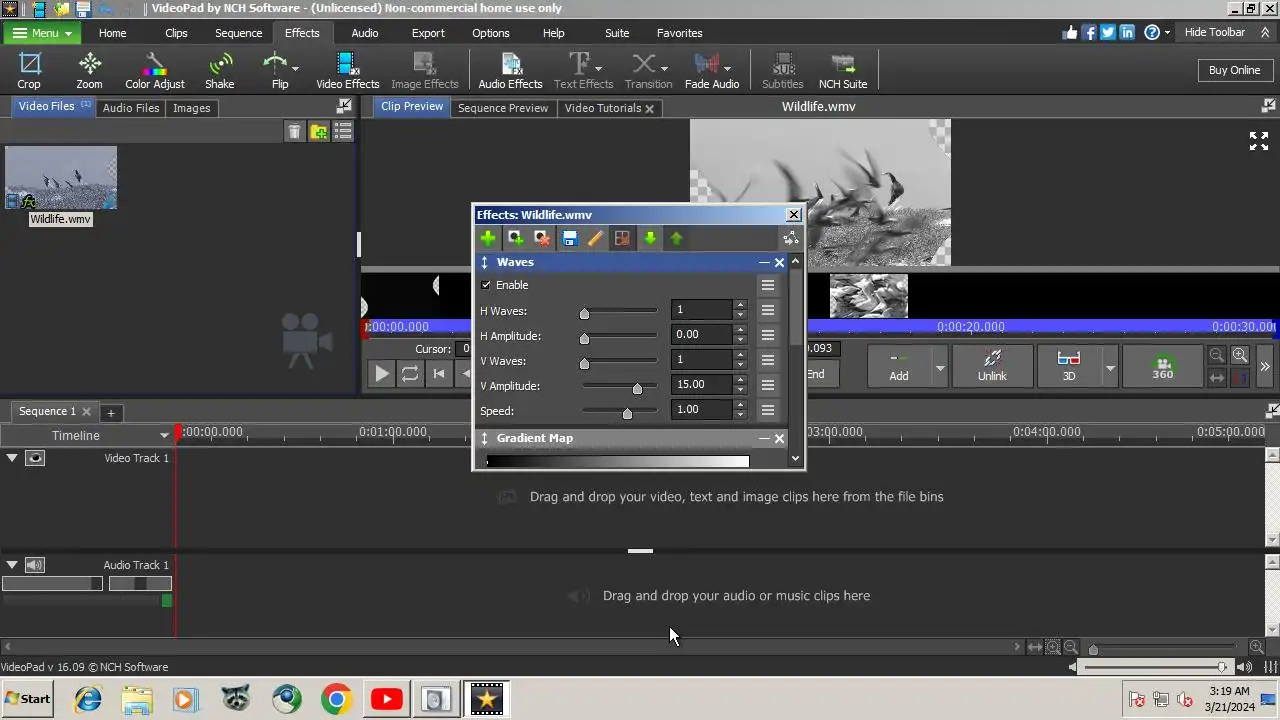
Task: Open the Timeline view dropdown
Action: pos(164,435)
